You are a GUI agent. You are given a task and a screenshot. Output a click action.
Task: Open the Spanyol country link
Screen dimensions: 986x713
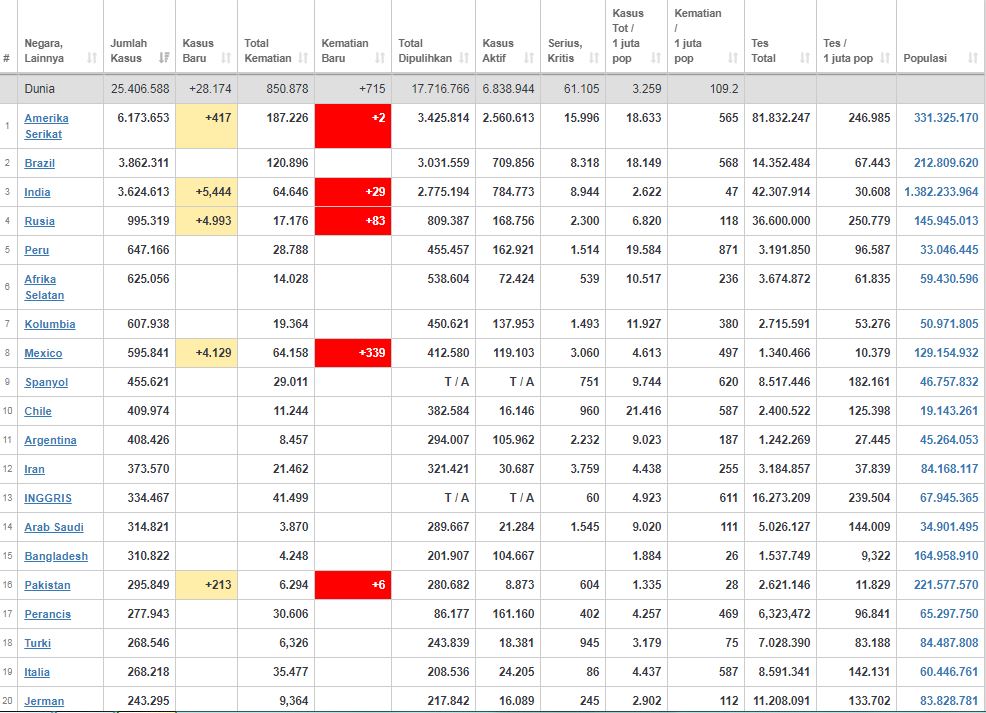click(x=47, y=382)
